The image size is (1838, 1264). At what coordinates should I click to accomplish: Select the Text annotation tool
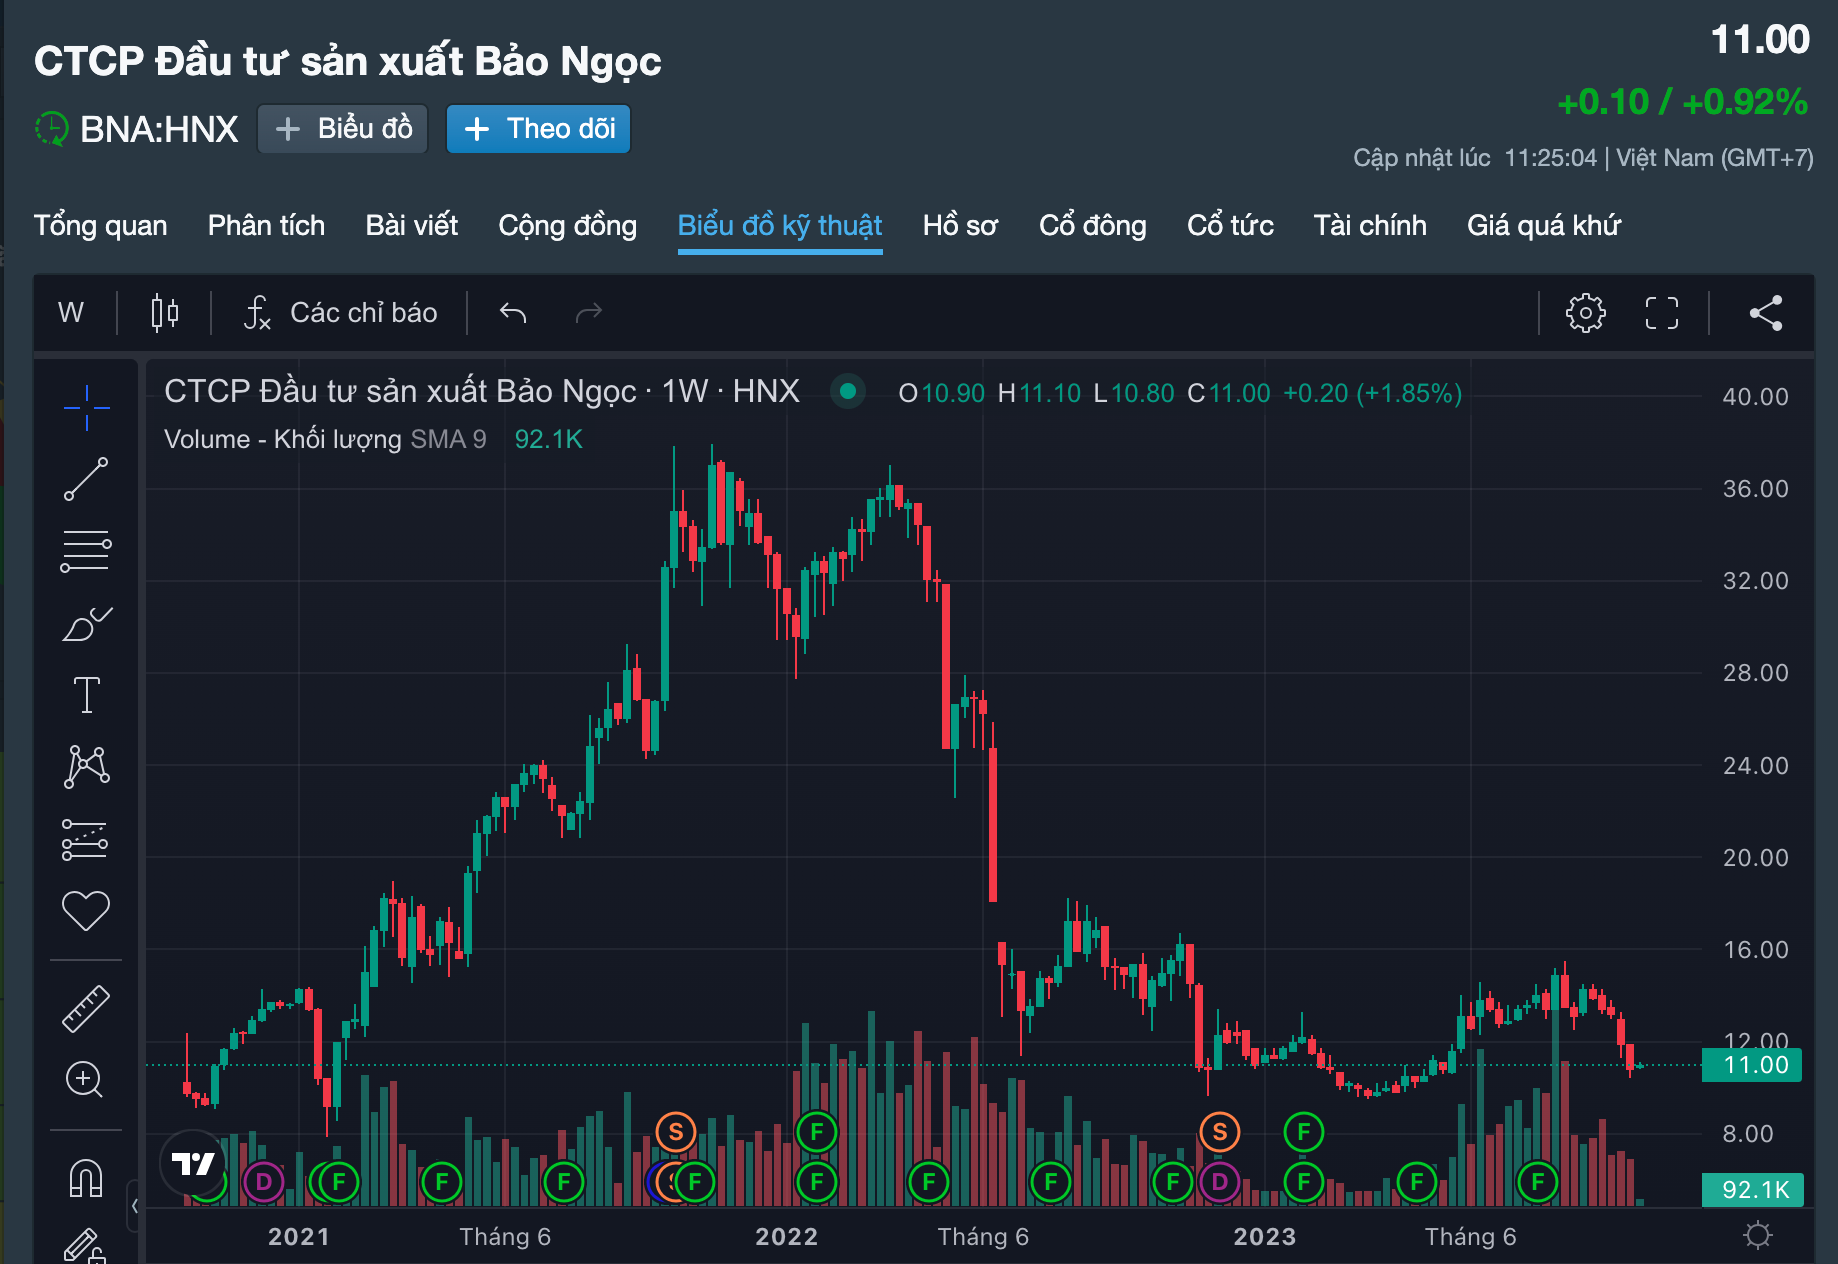(86, 695)
